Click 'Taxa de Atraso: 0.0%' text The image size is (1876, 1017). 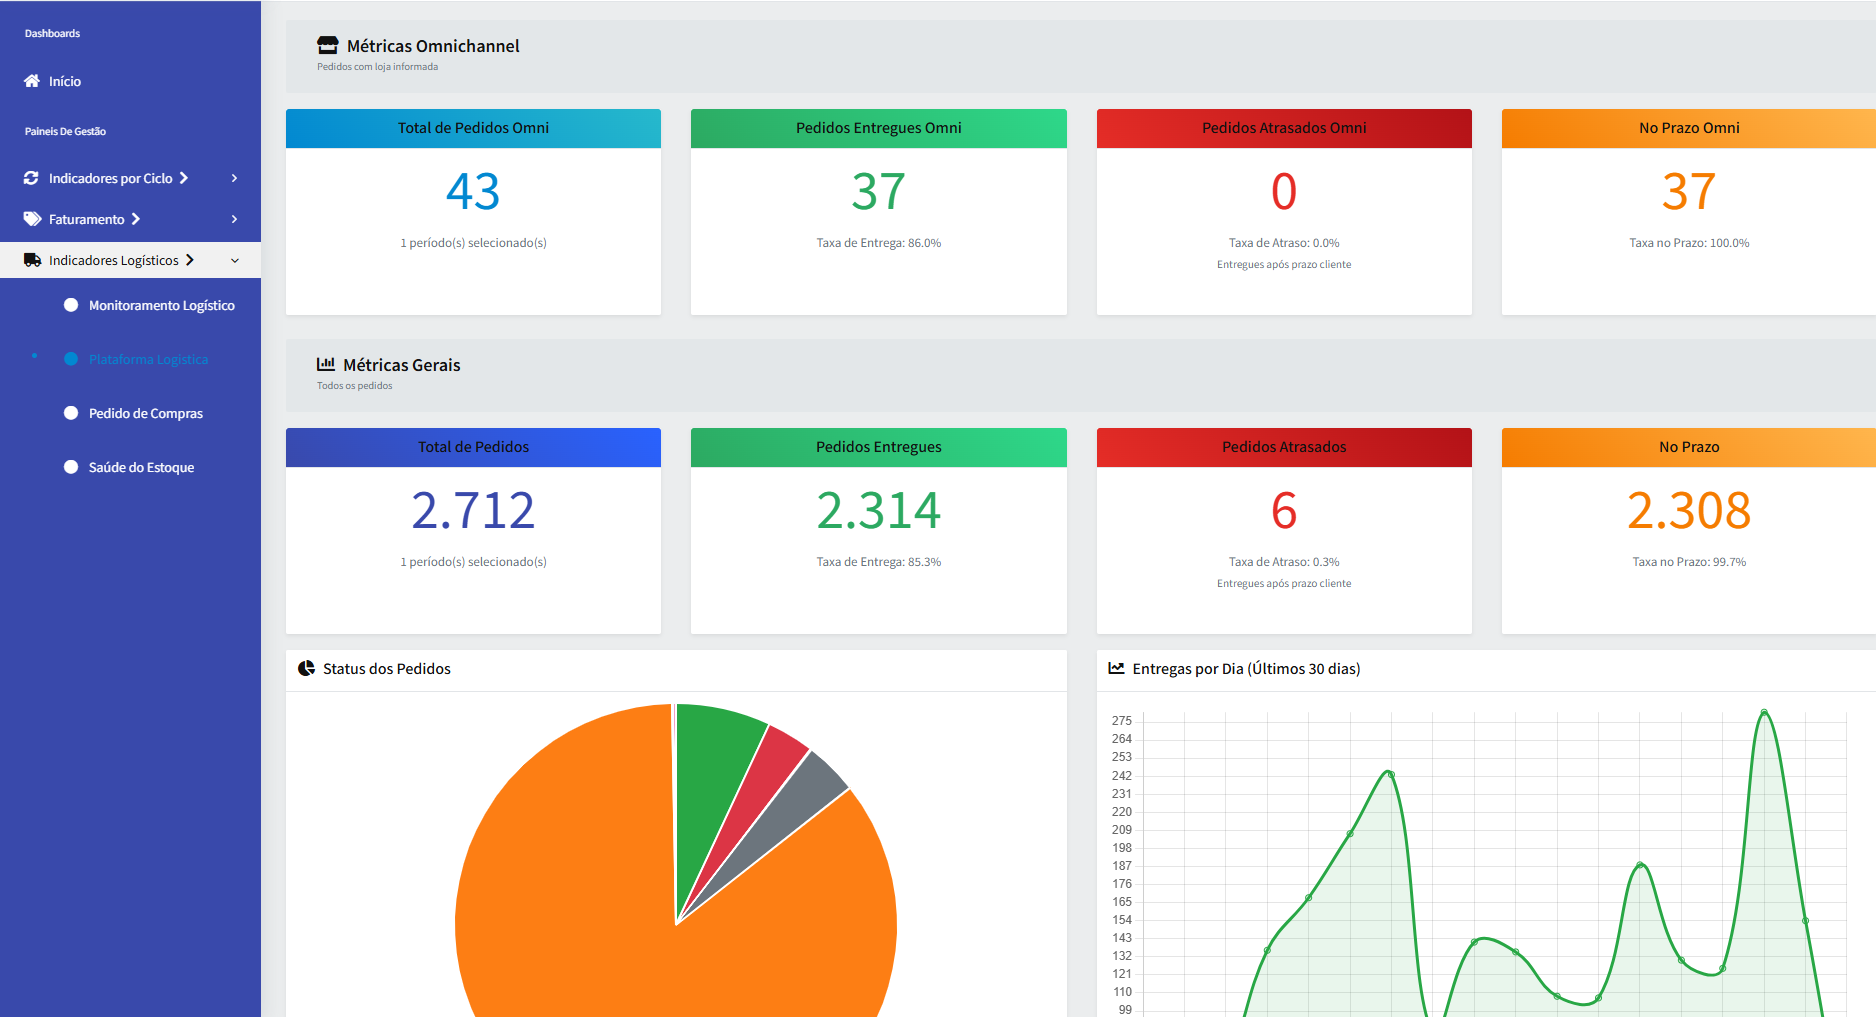point(1284,243)
